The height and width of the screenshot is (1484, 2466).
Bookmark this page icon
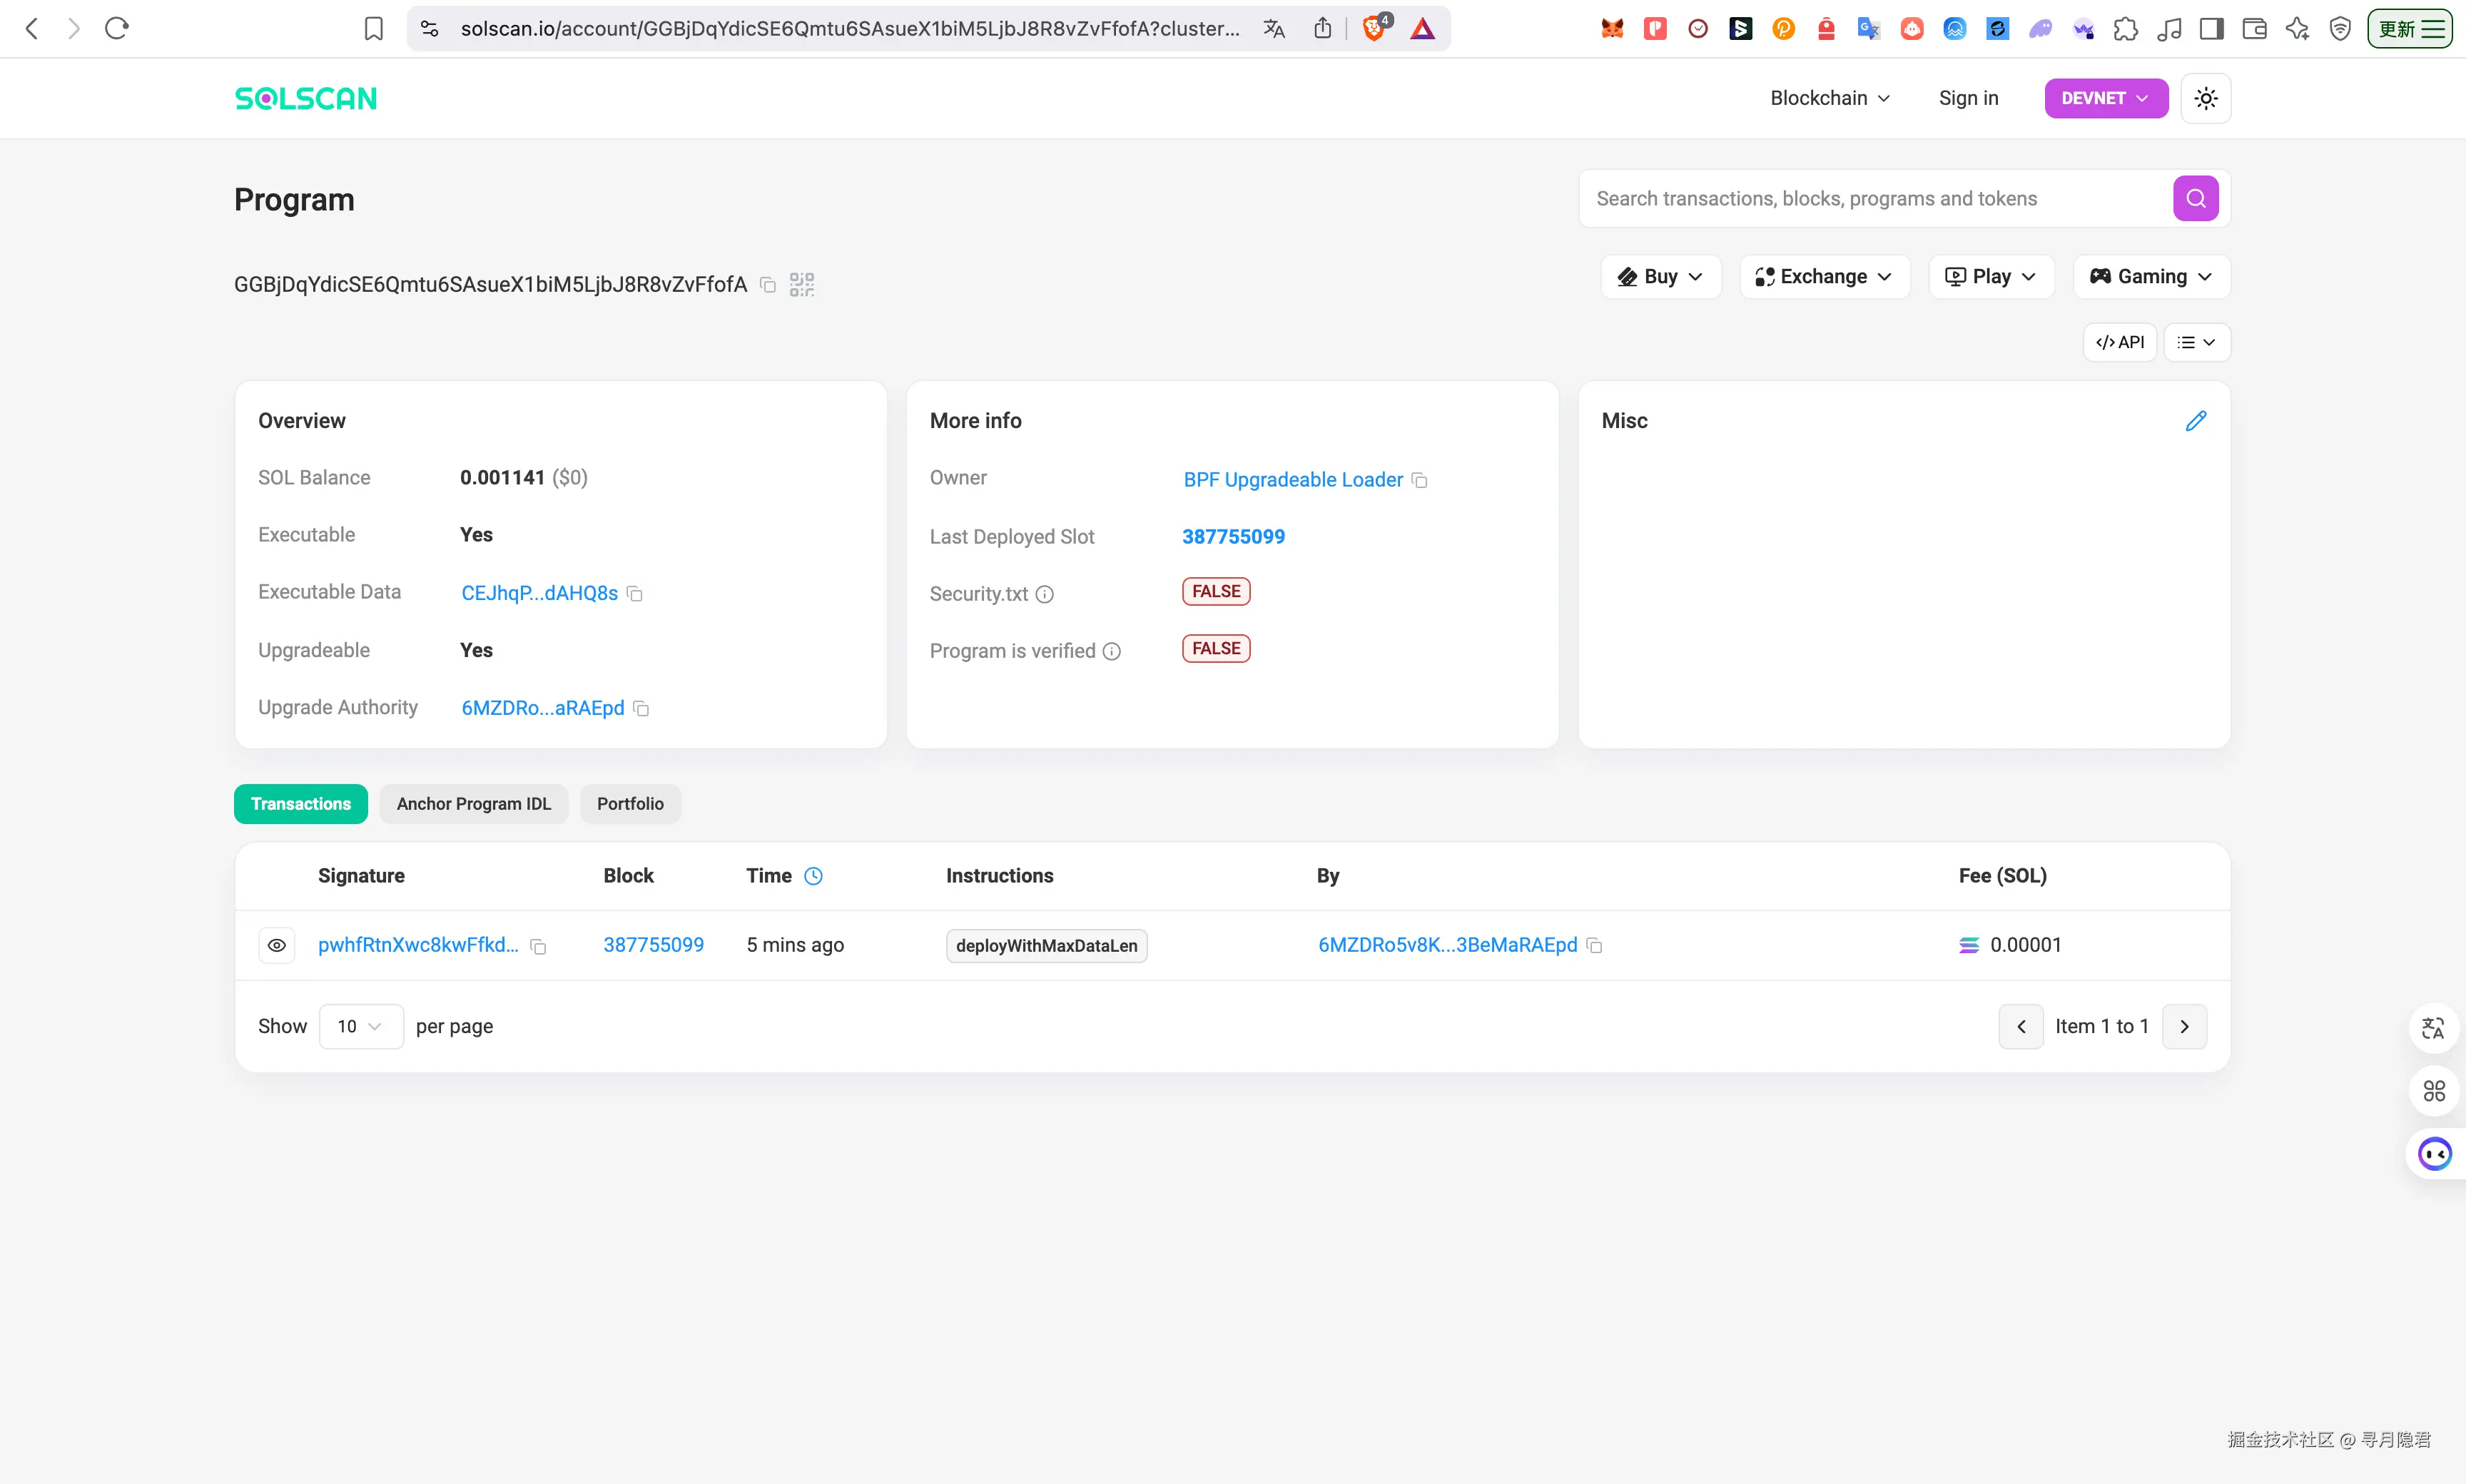(373, 29)
